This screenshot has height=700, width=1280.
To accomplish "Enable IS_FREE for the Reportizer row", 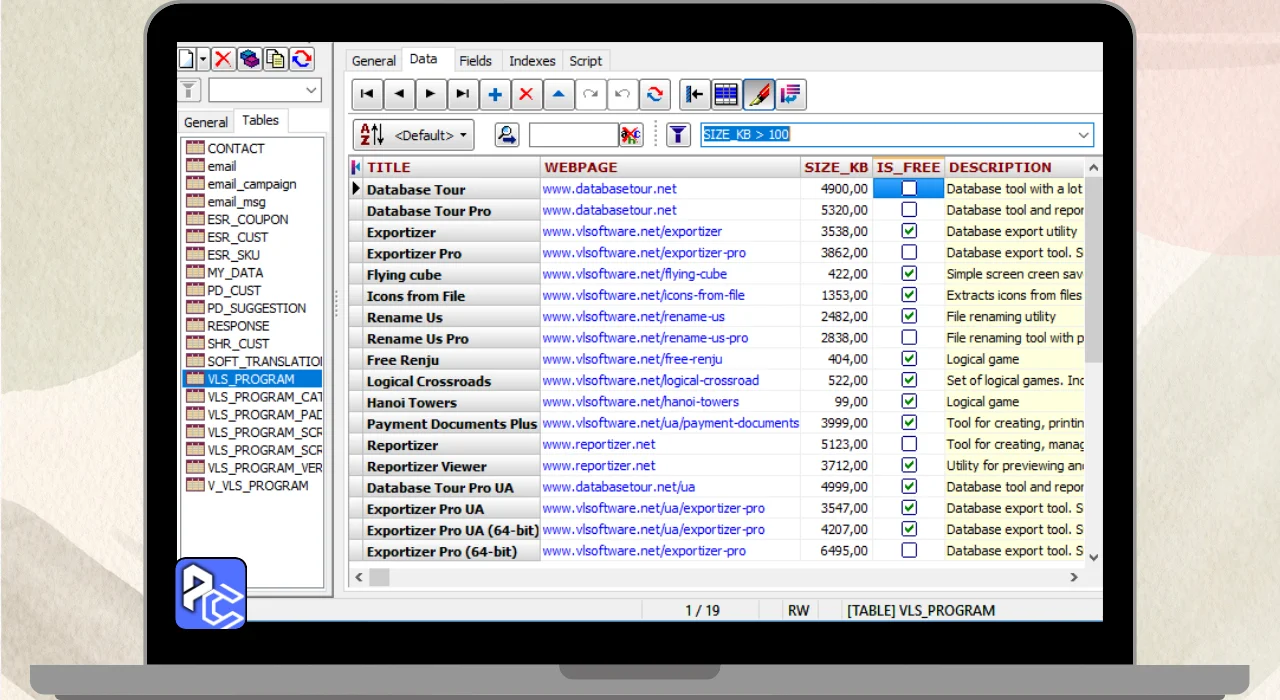I will [x=908, y=444].
